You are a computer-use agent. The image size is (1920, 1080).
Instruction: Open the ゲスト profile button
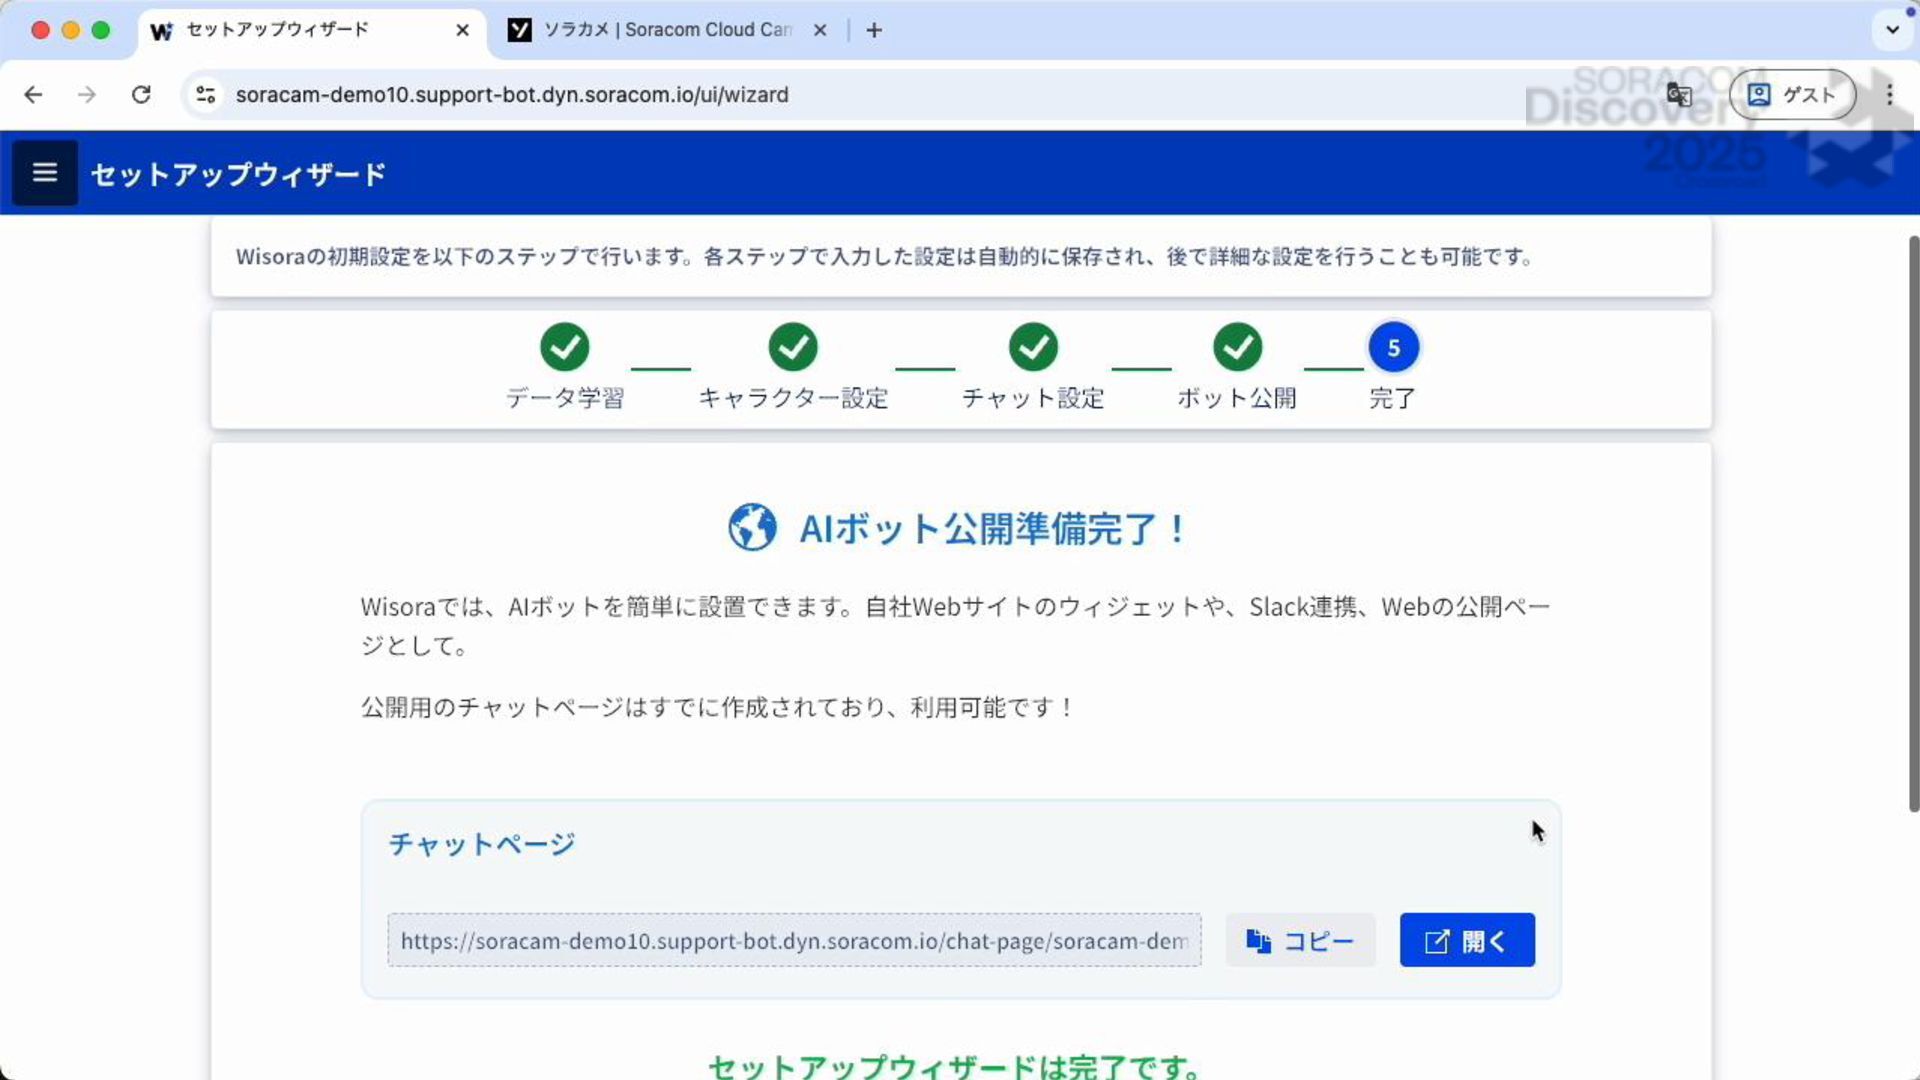click(1792, 94)
